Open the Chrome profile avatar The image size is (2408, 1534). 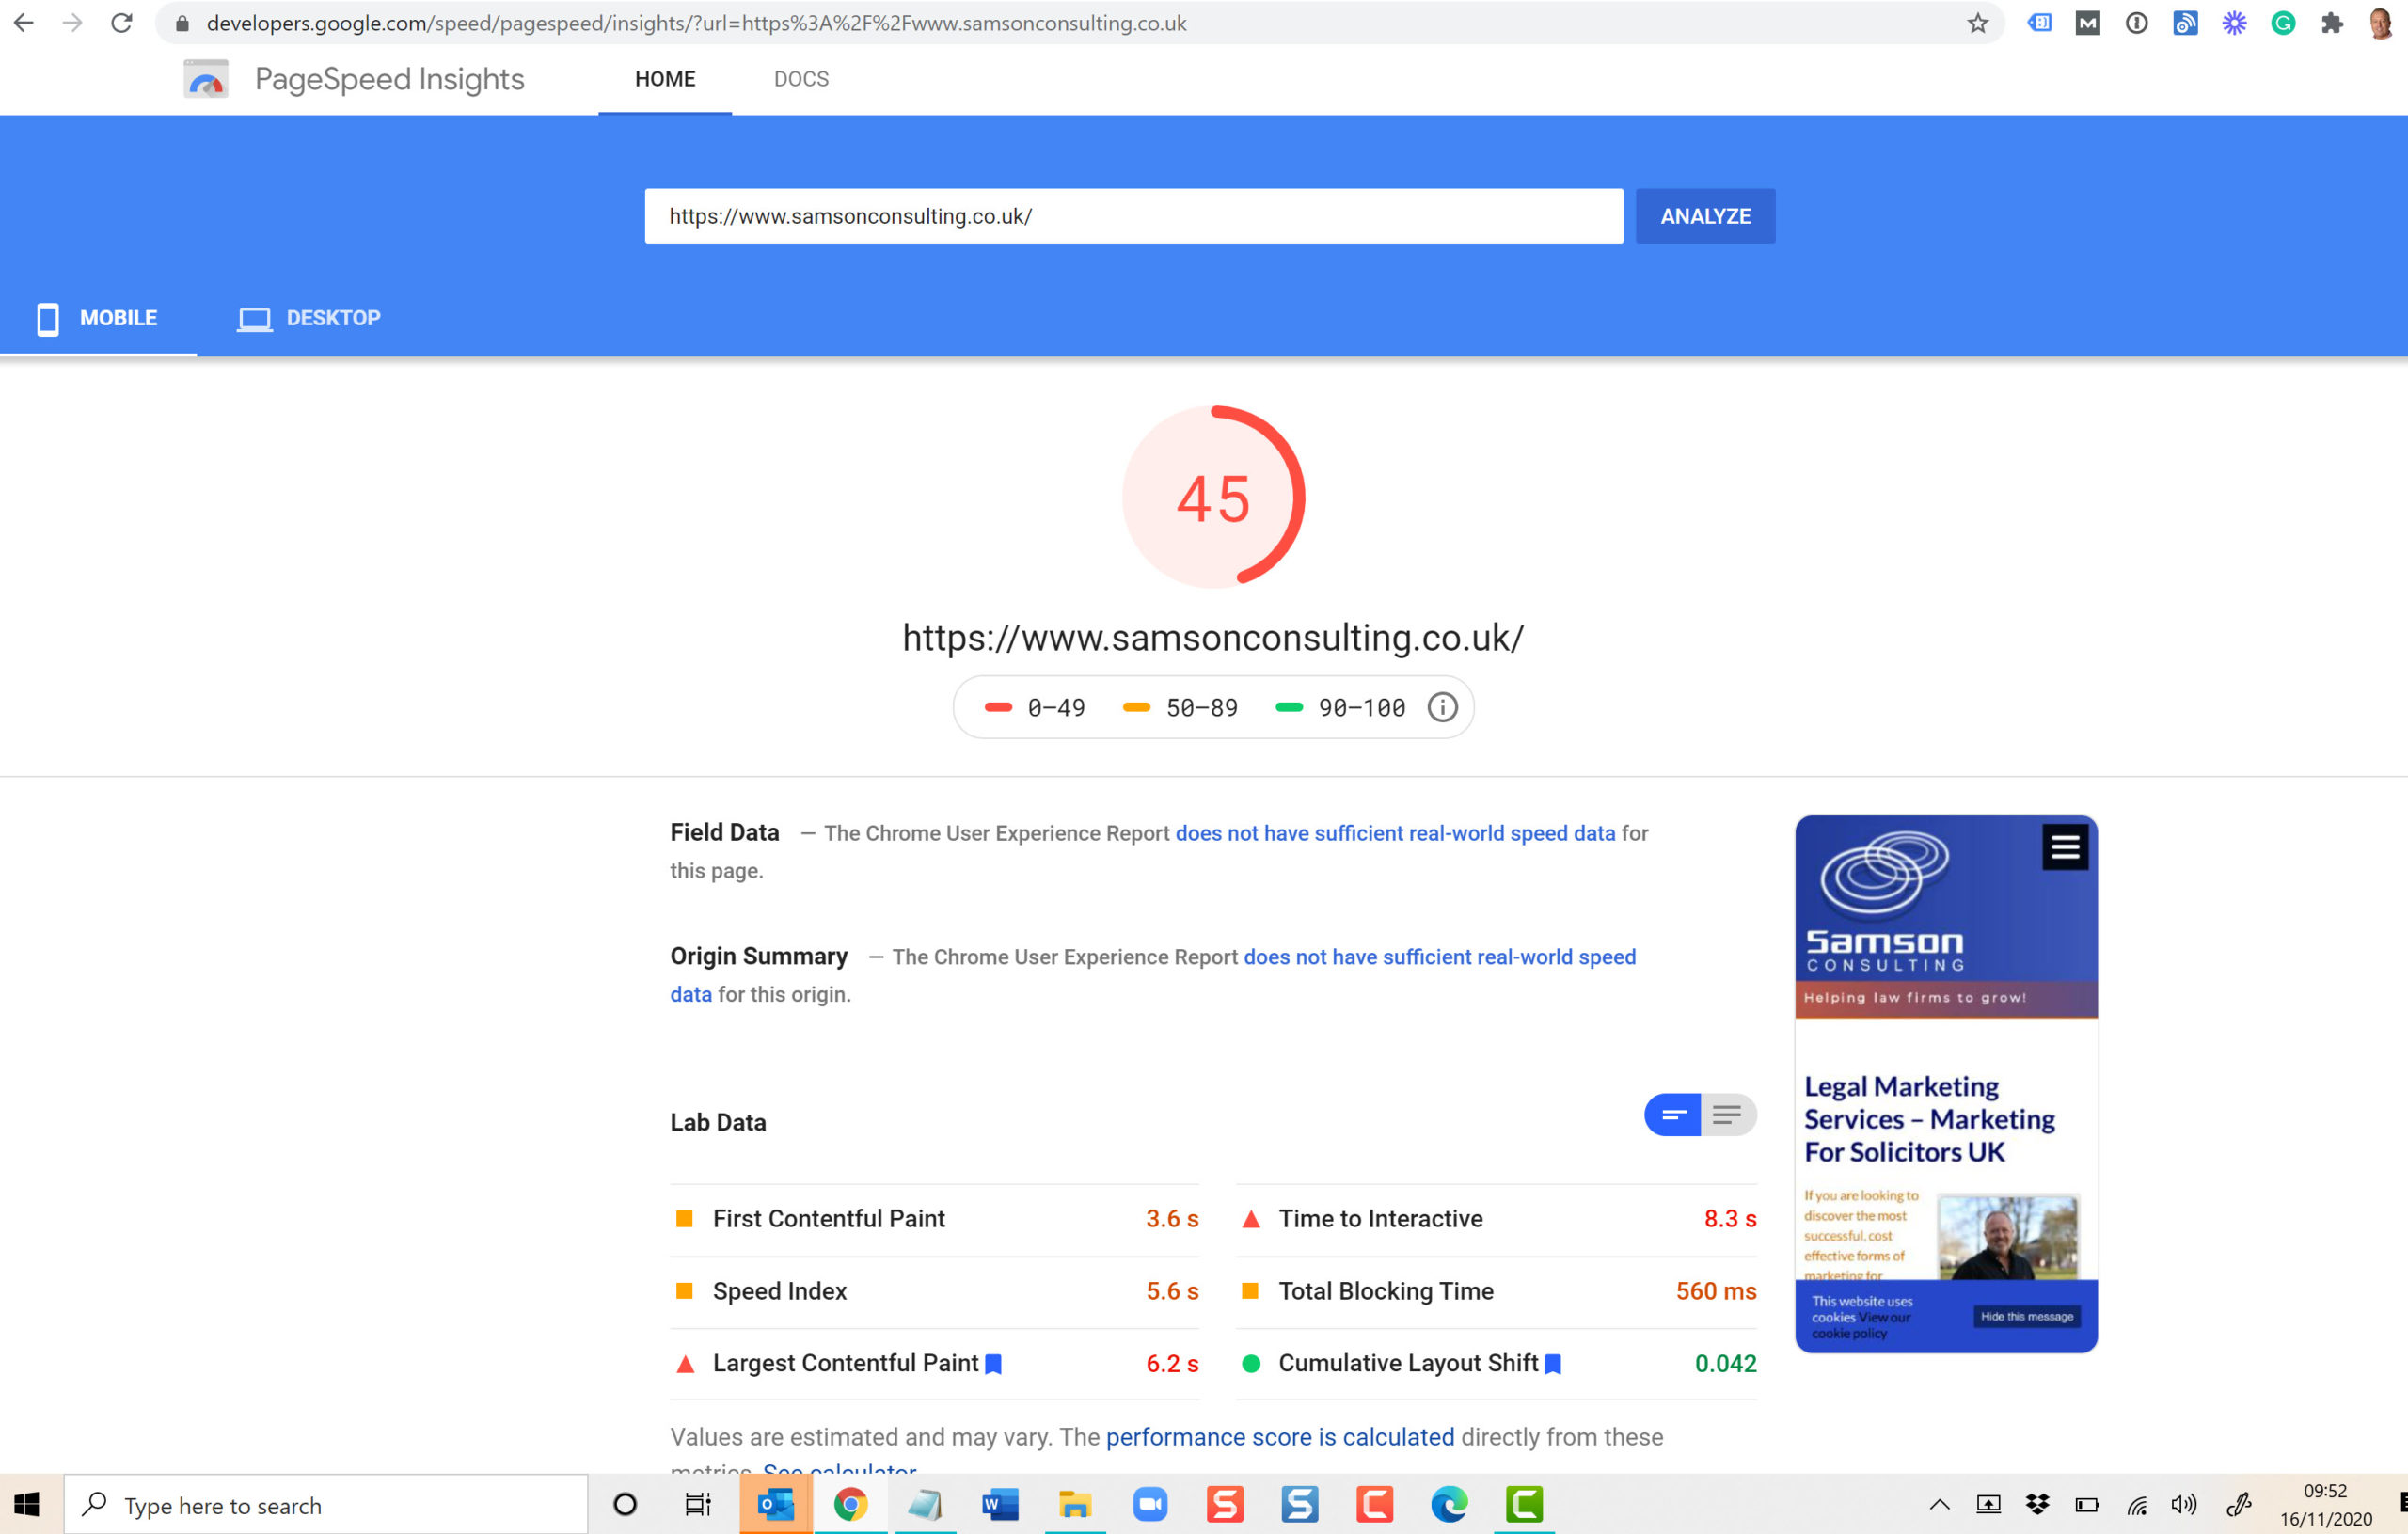(2381, 23)
